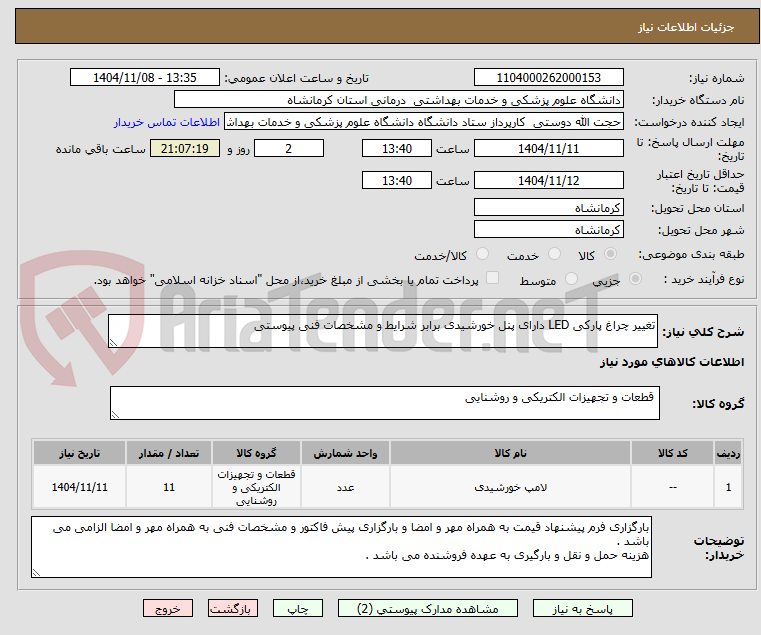Click the announcement date field 1404/11/08 - 13:35
The image size is (761, 635).
pyautogui.click(x=145, y=78)
